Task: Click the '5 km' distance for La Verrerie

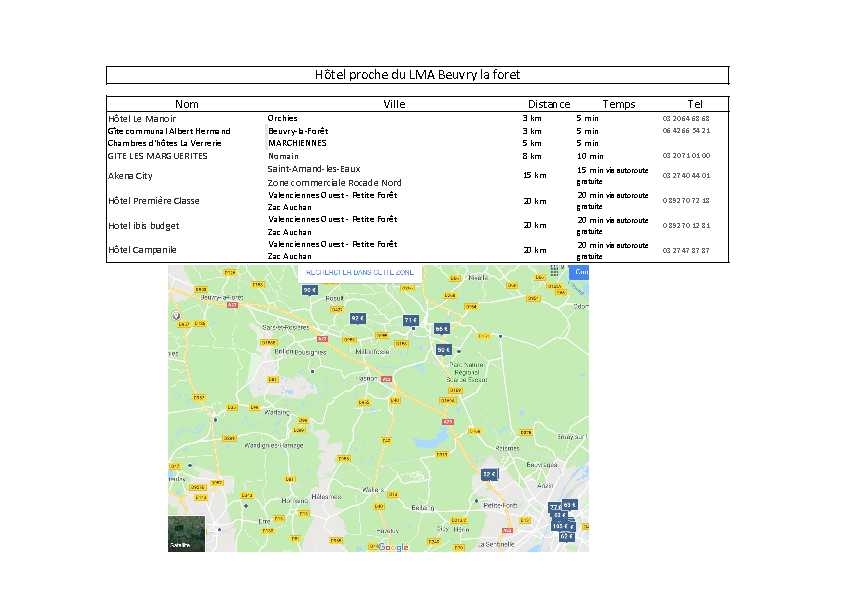Action: (532, 143)
